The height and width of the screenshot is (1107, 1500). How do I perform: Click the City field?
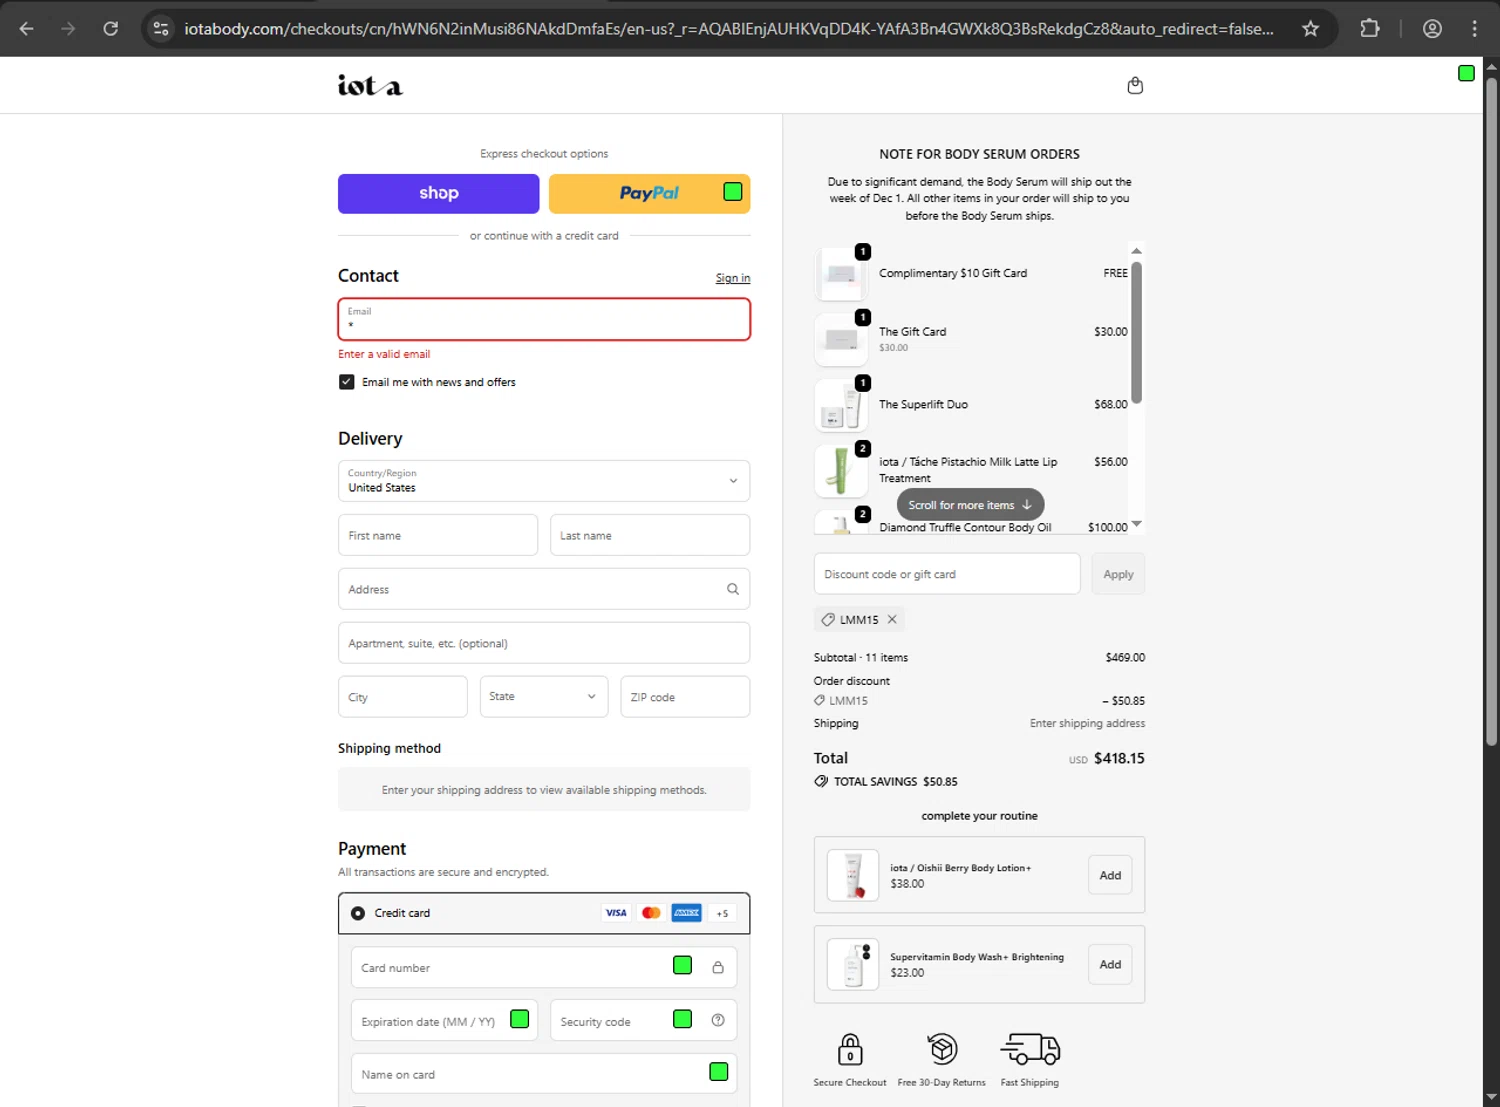coord(403,697)
